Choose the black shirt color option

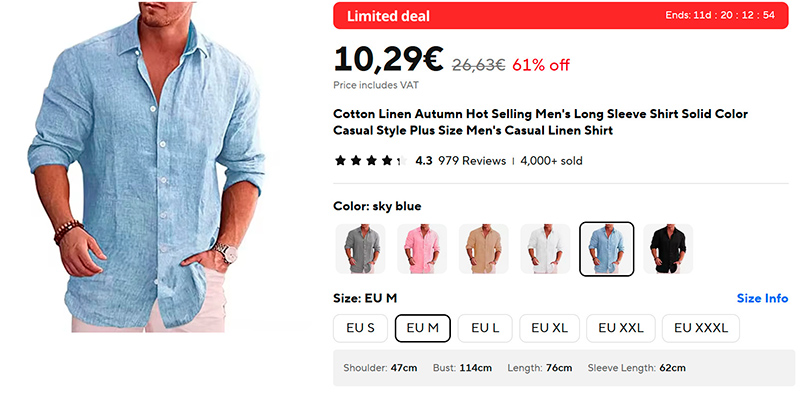click(x=668, y=249)
